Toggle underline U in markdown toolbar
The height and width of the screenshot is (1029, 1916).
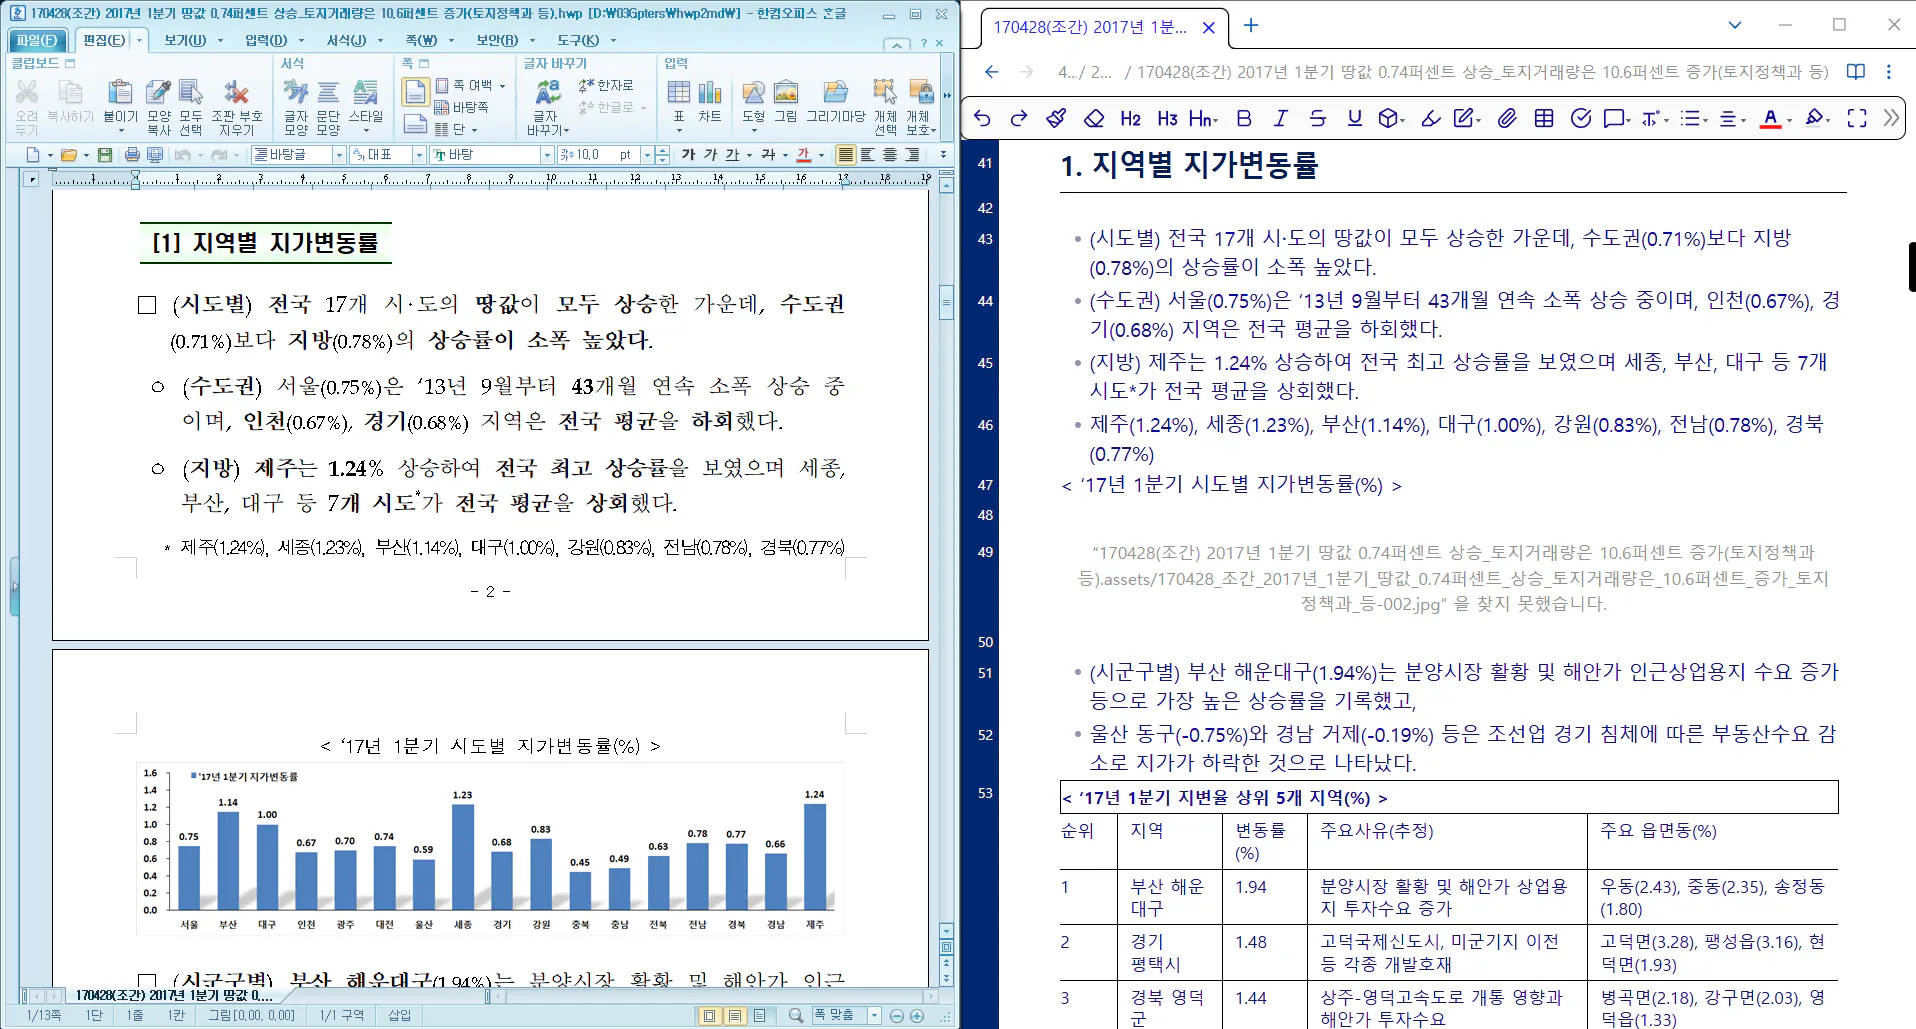click(x=1355, y=118)
